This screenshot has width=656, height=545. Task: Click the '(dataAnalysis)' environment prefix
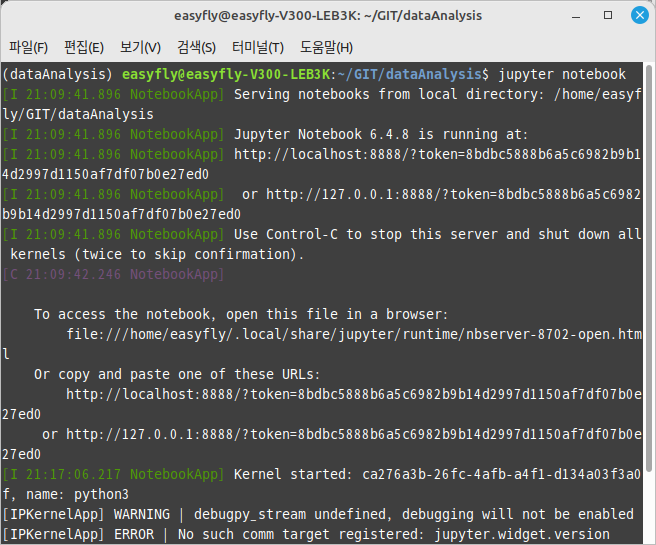57,74
